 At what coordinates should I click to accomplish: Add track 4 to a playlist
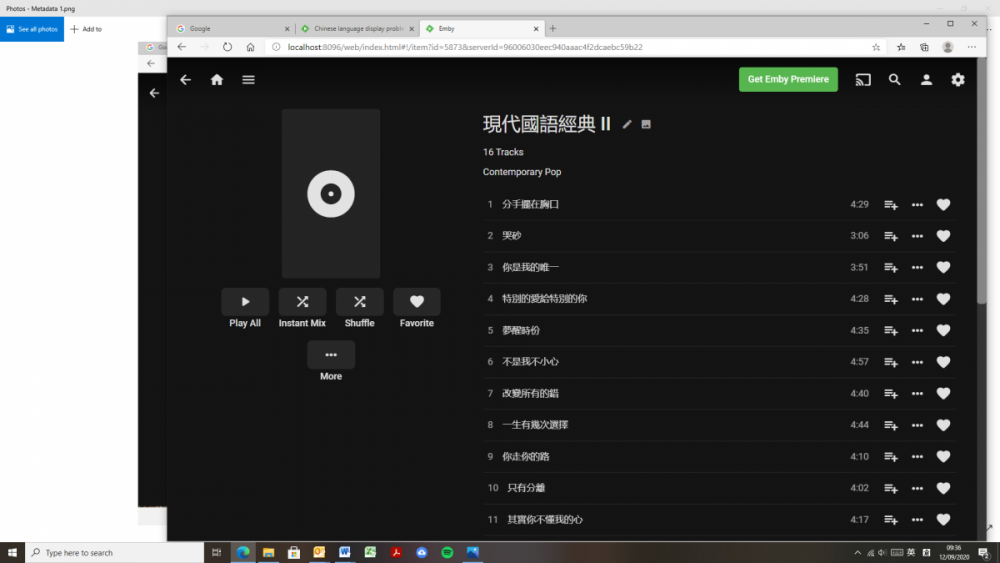(x=891, y=299)
